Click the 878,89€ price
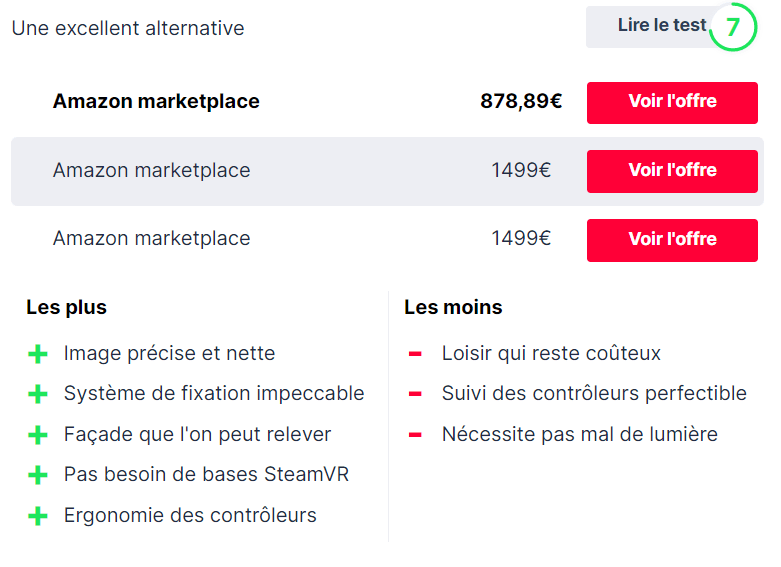Screen dimensions: 781x567 pos(520,102)
